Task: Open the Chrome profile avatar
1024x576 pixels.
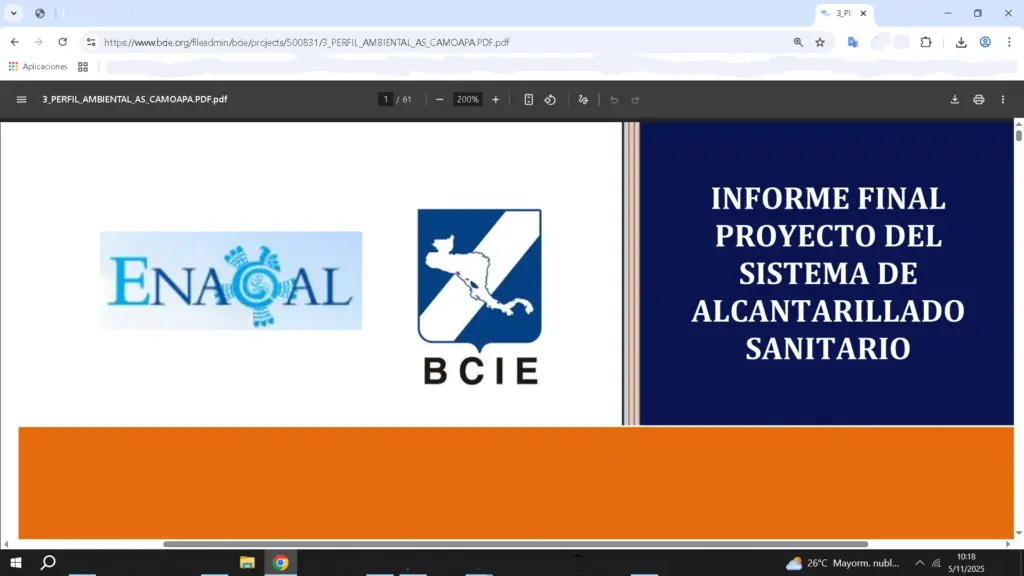Action: pyautogui.click(x=986, y=42)
